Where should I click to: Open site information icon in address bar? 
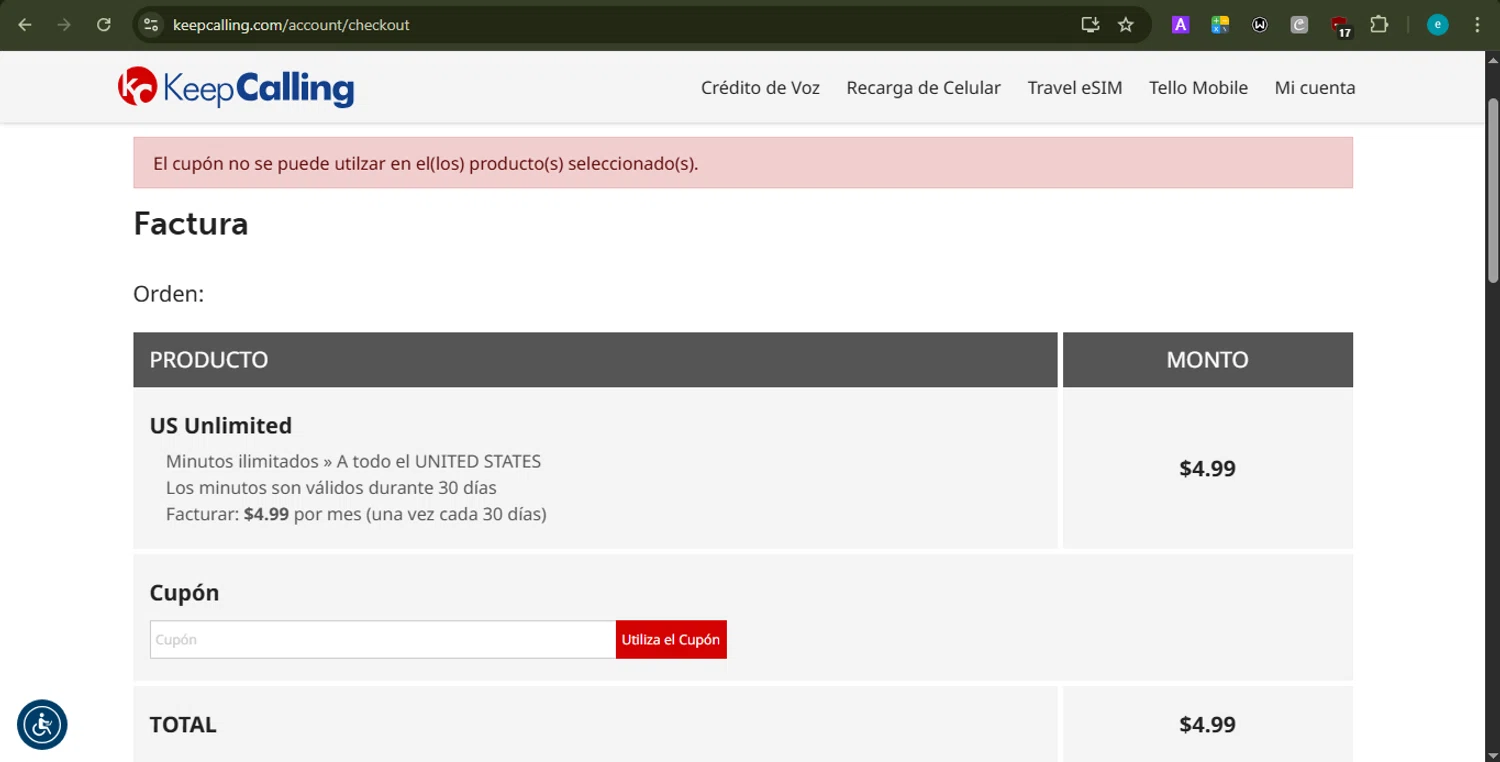coord(151,25)
